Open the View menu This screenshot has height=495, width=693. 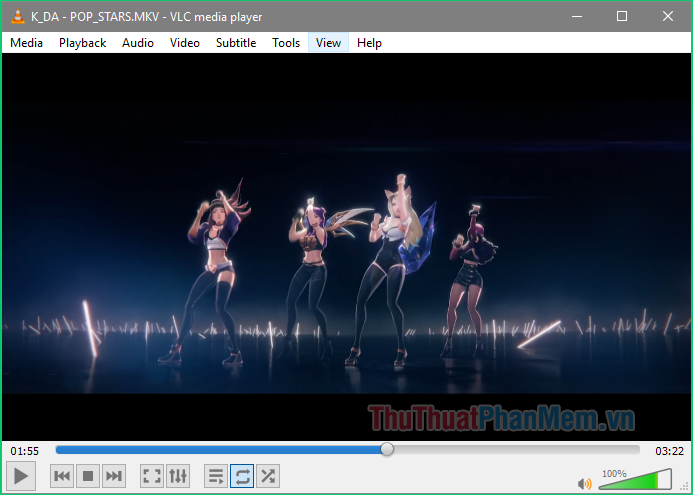pos(328,43)
